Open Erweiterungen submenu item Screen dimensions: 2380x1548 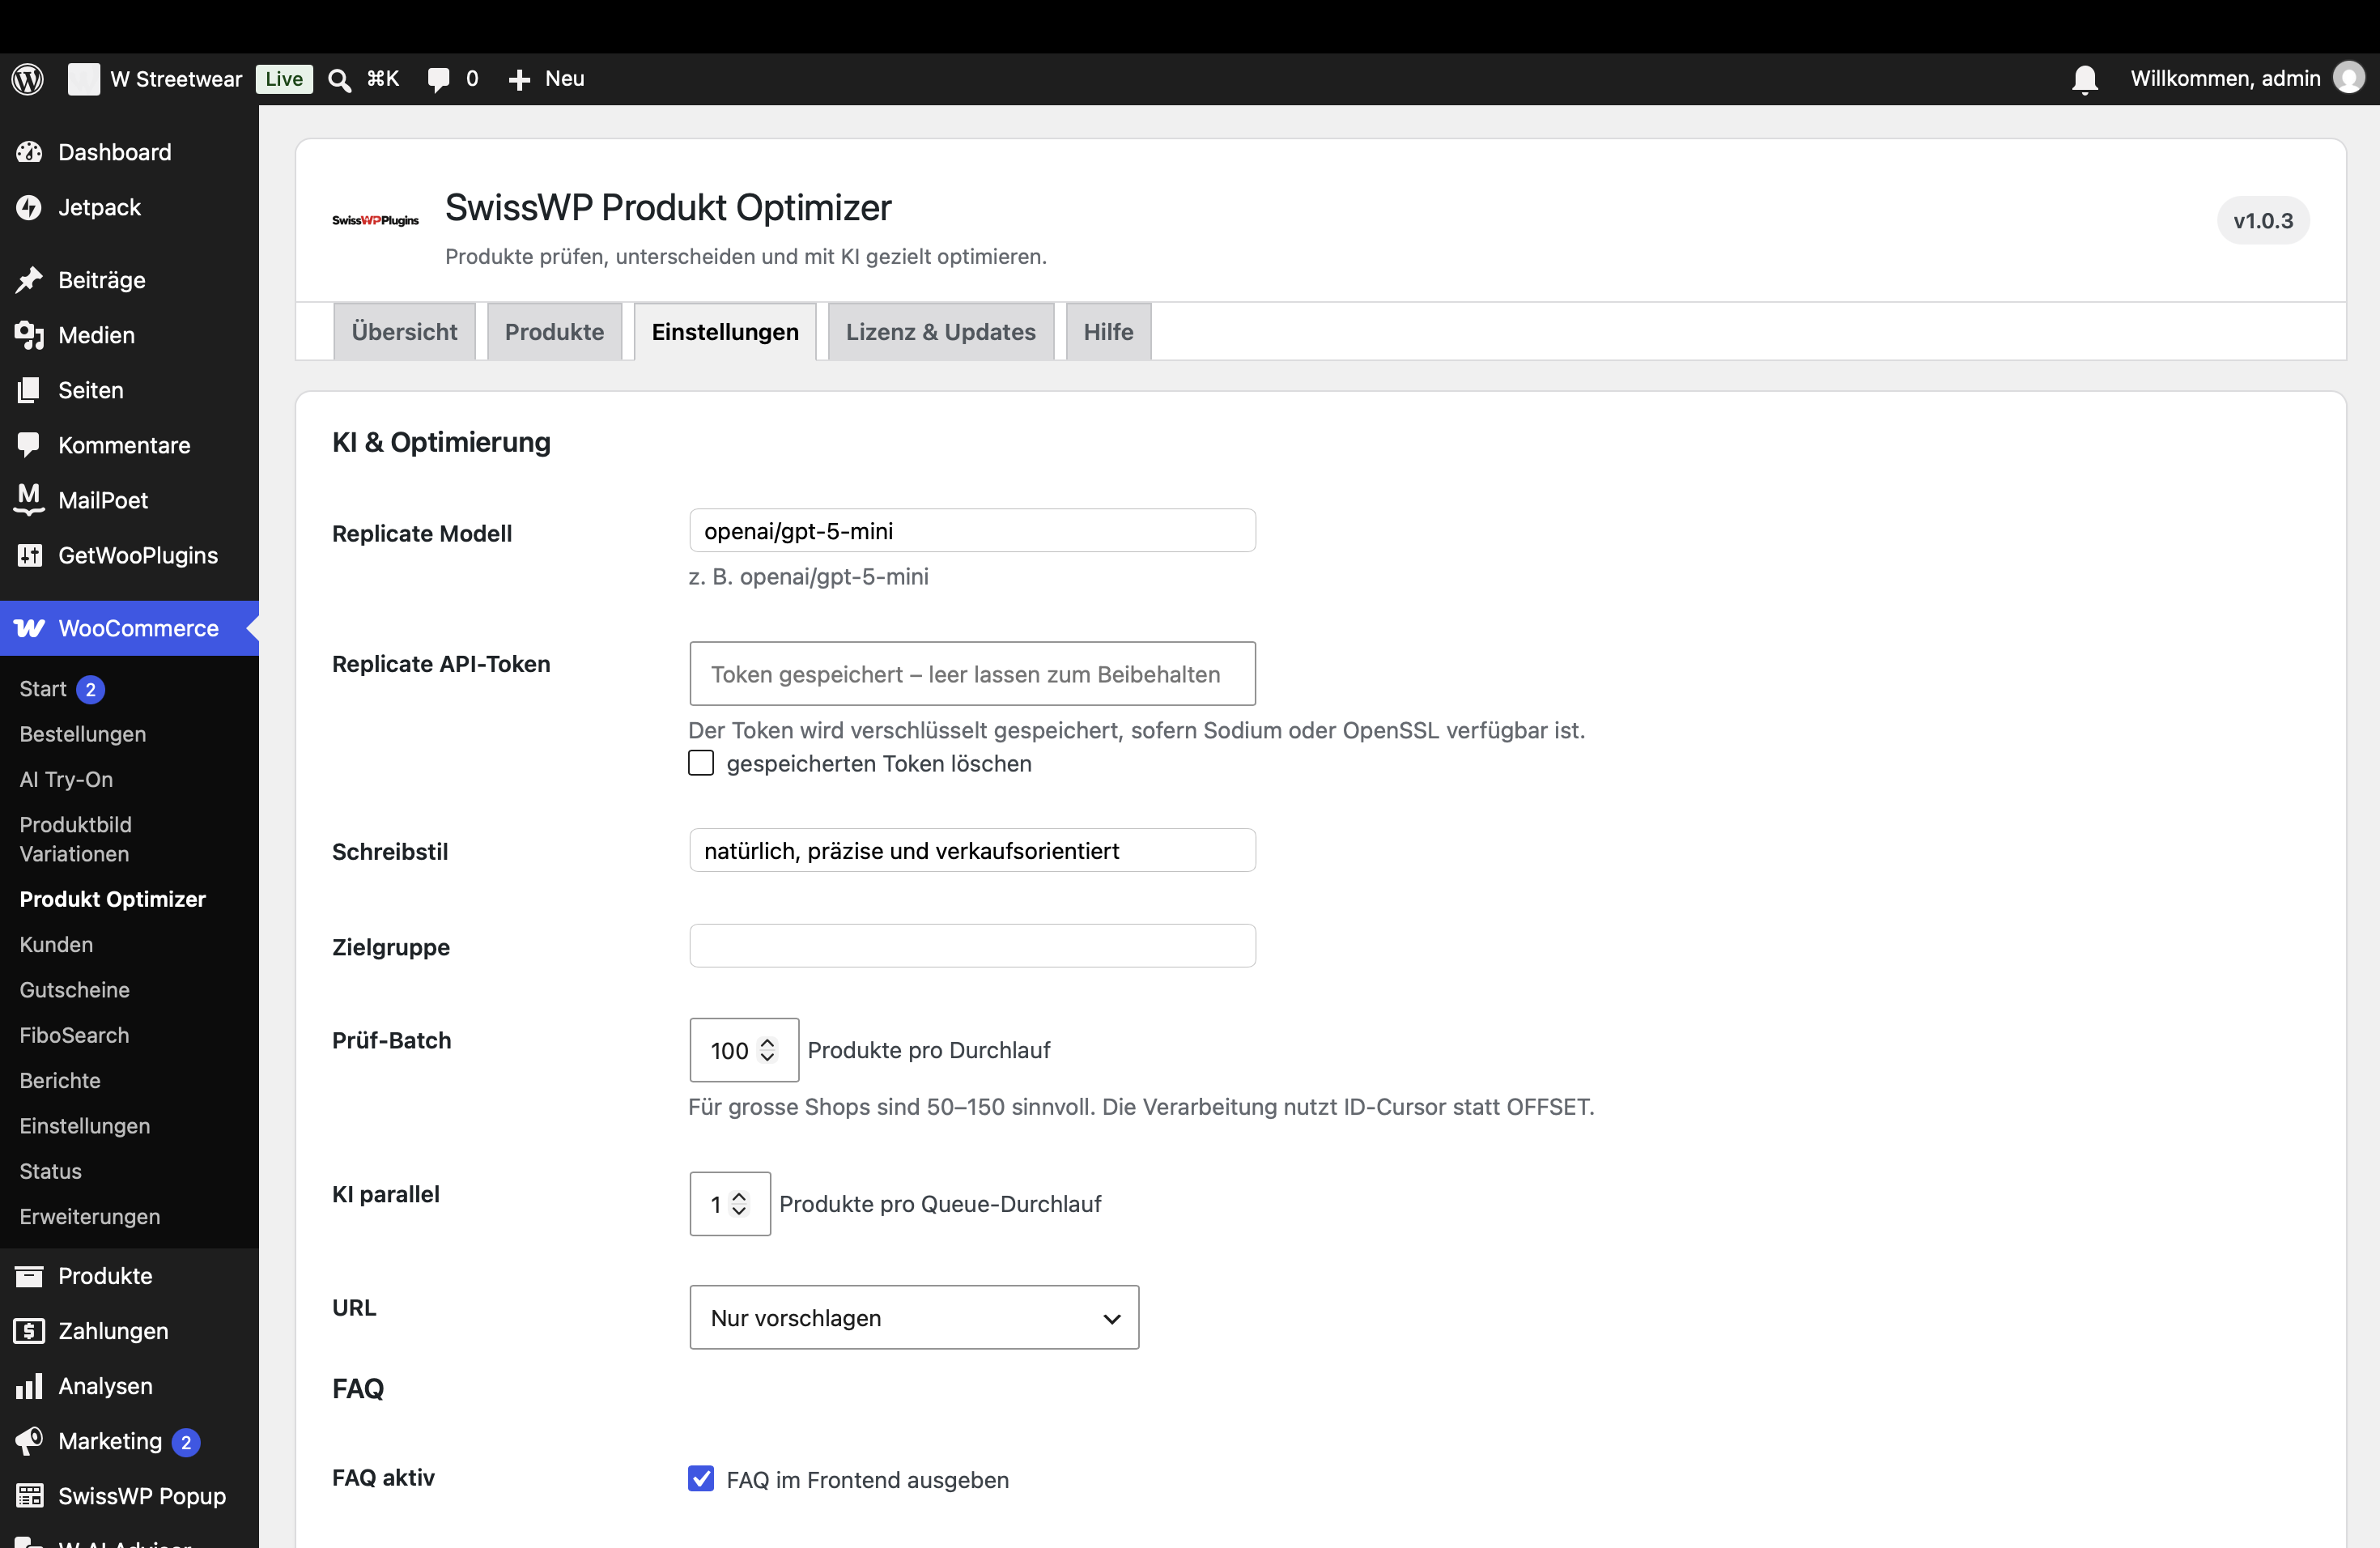coord(90,1216)
